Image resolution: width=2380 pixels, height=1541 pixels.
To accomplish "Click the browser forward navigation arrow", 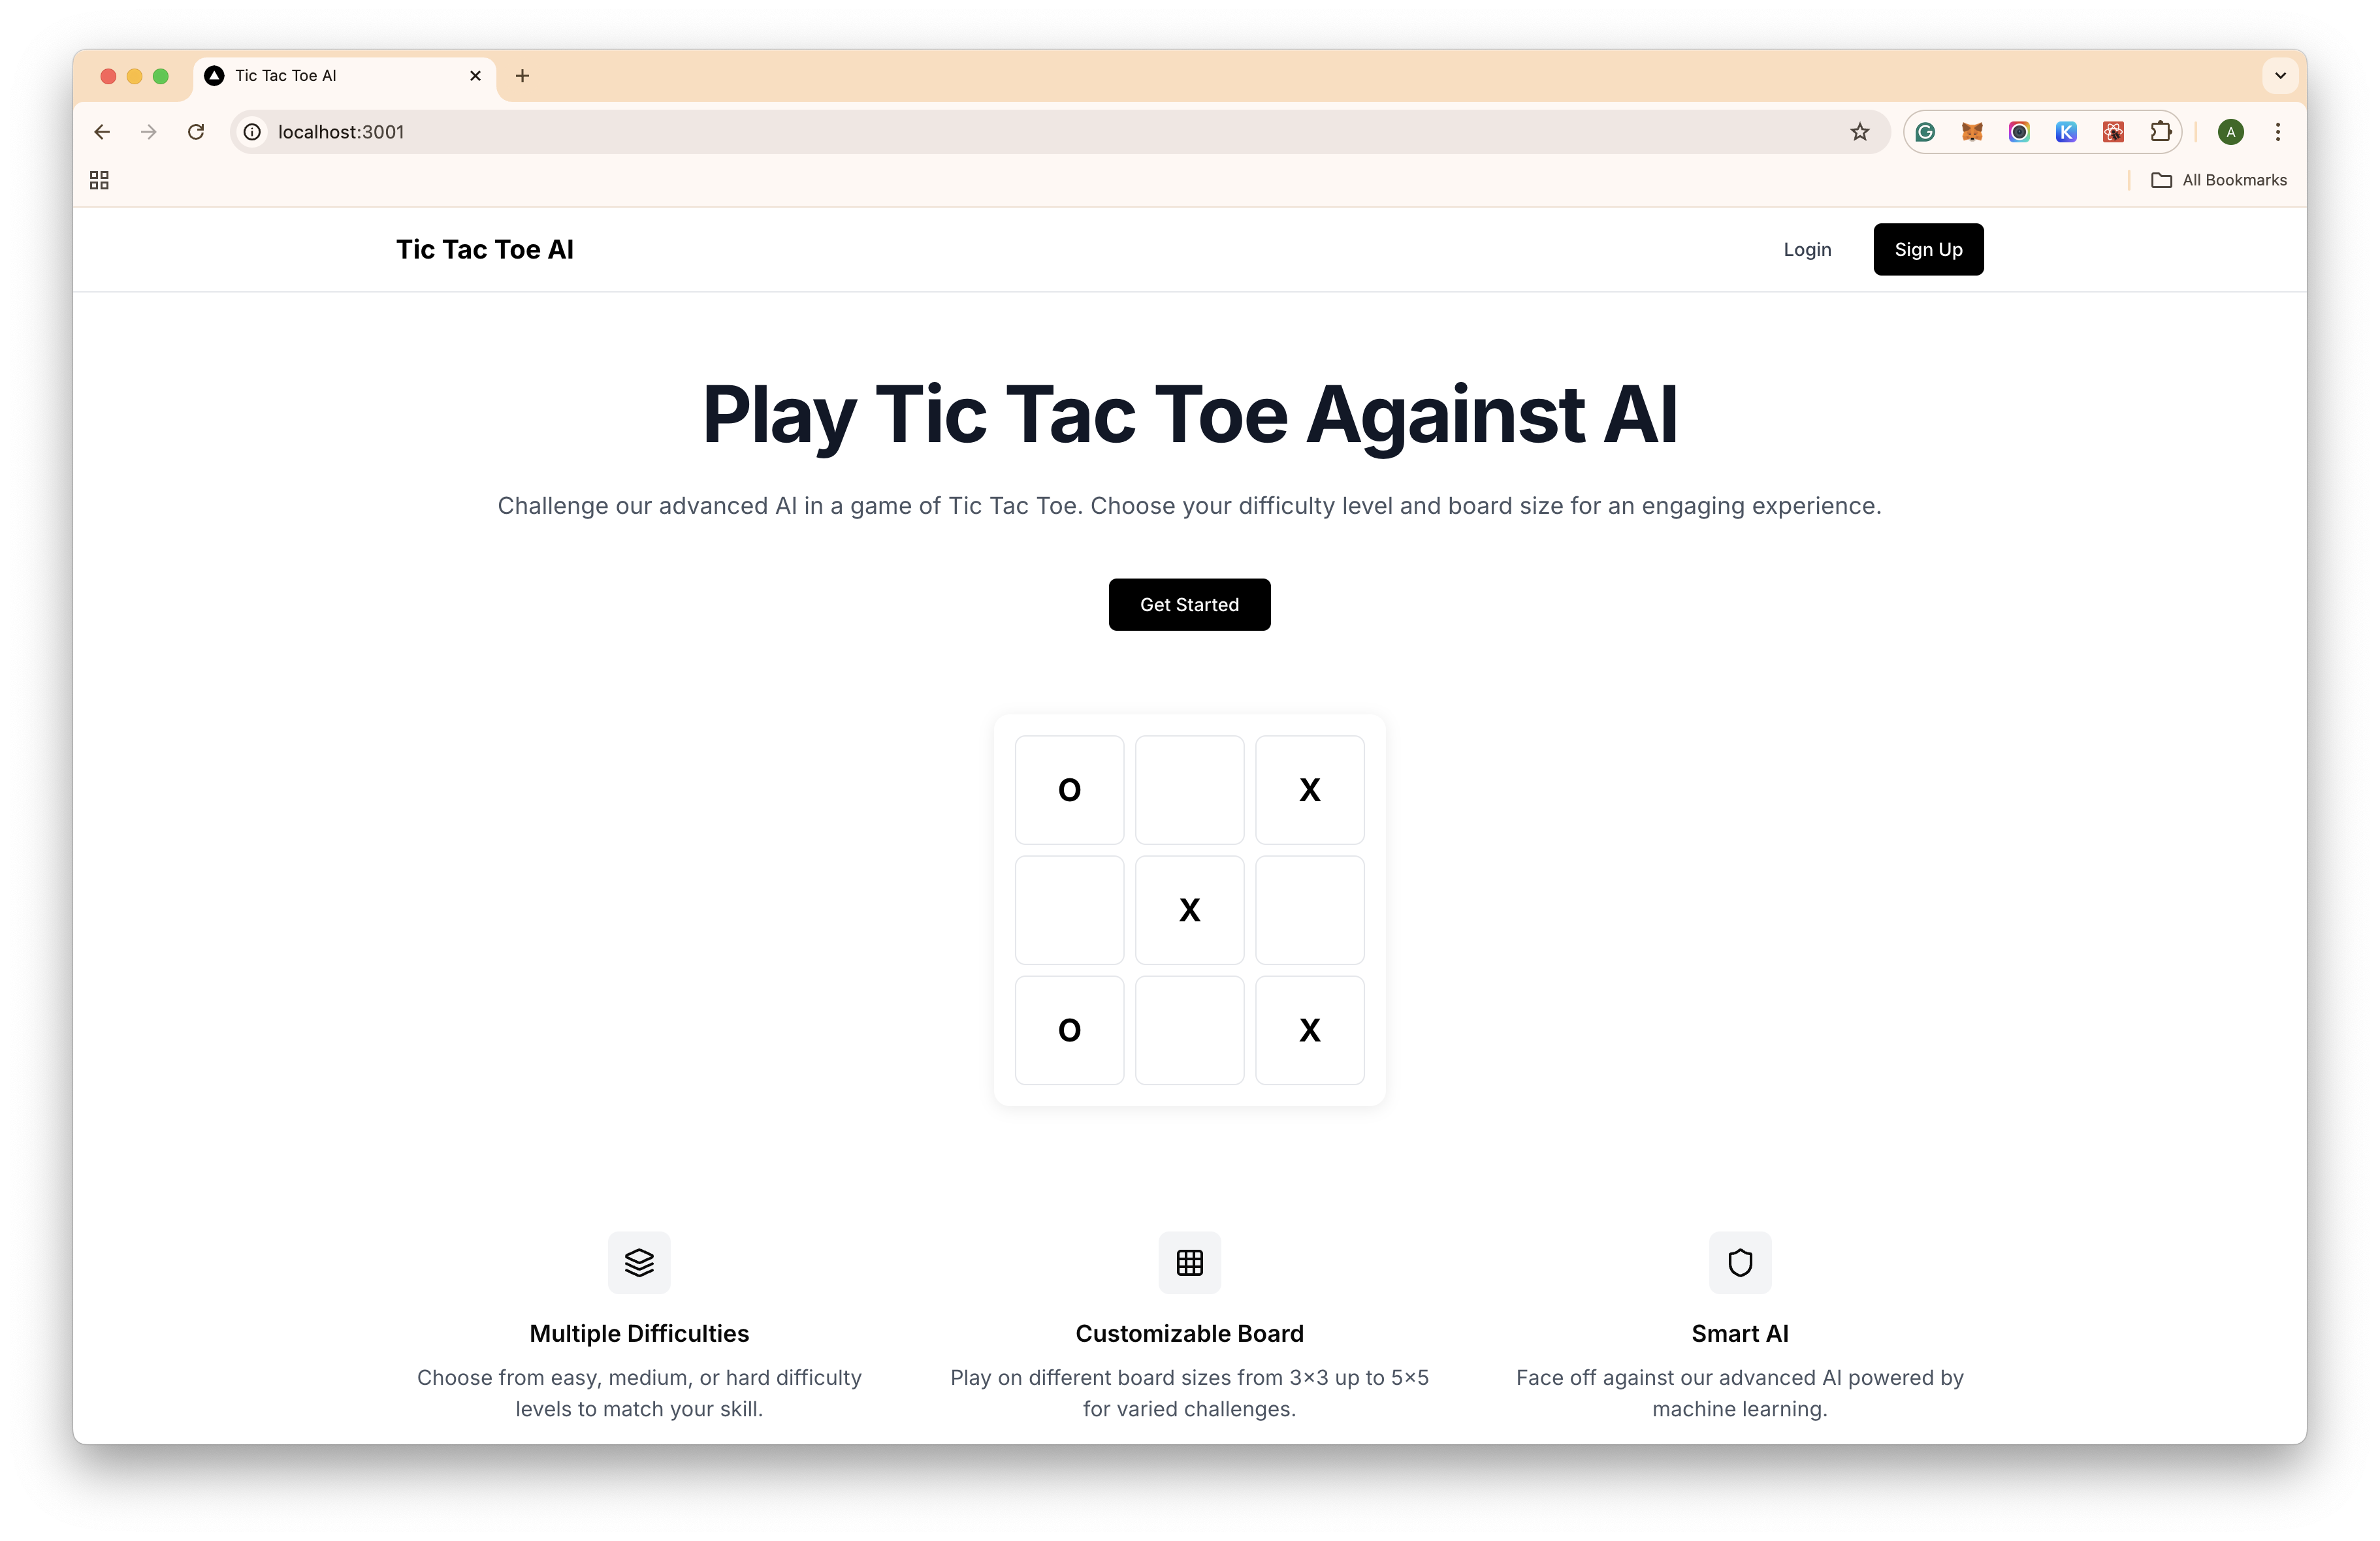I will pyautogui.click(x=149, y=132).
